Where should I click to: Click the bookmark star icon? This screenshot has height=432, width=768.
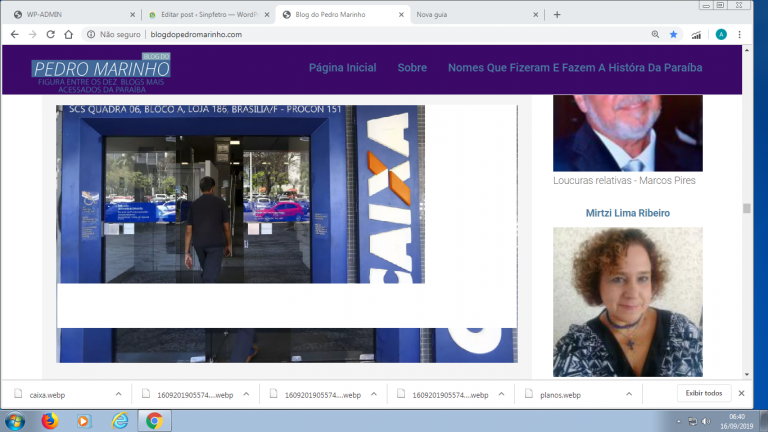point(673,34)
